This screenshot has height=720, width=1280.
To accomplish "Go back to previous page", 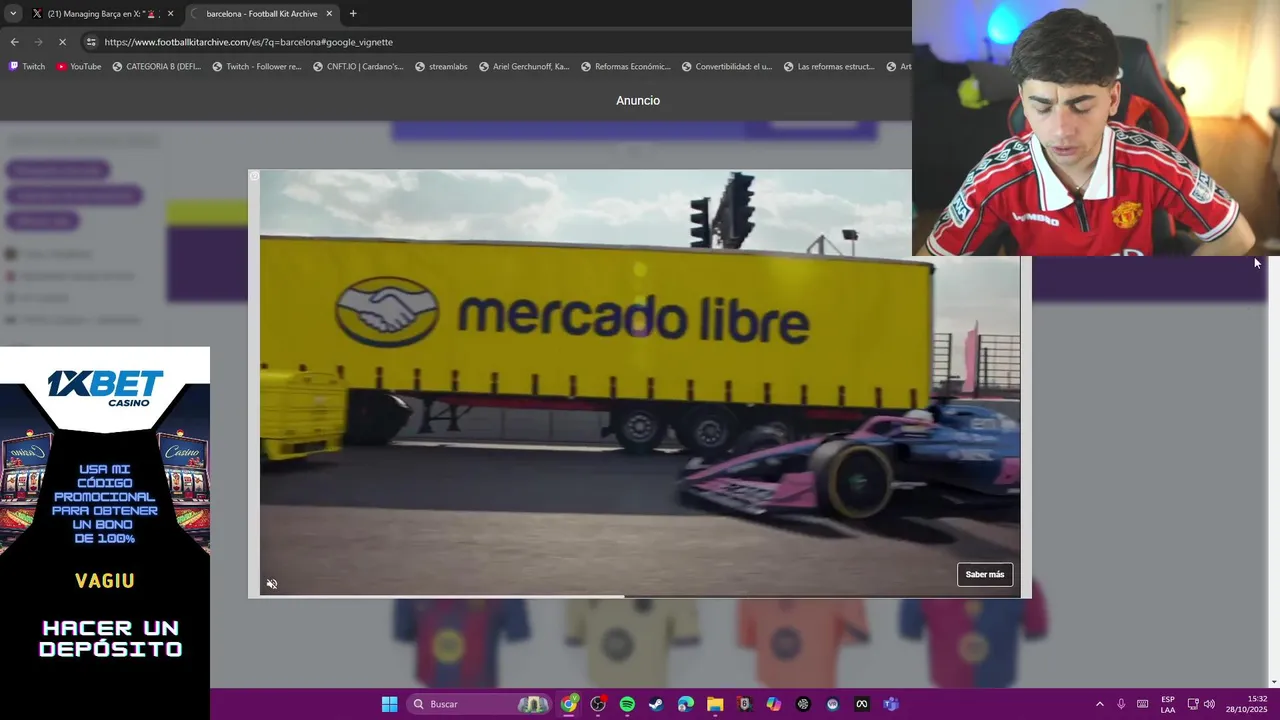I will coord(14,42).
